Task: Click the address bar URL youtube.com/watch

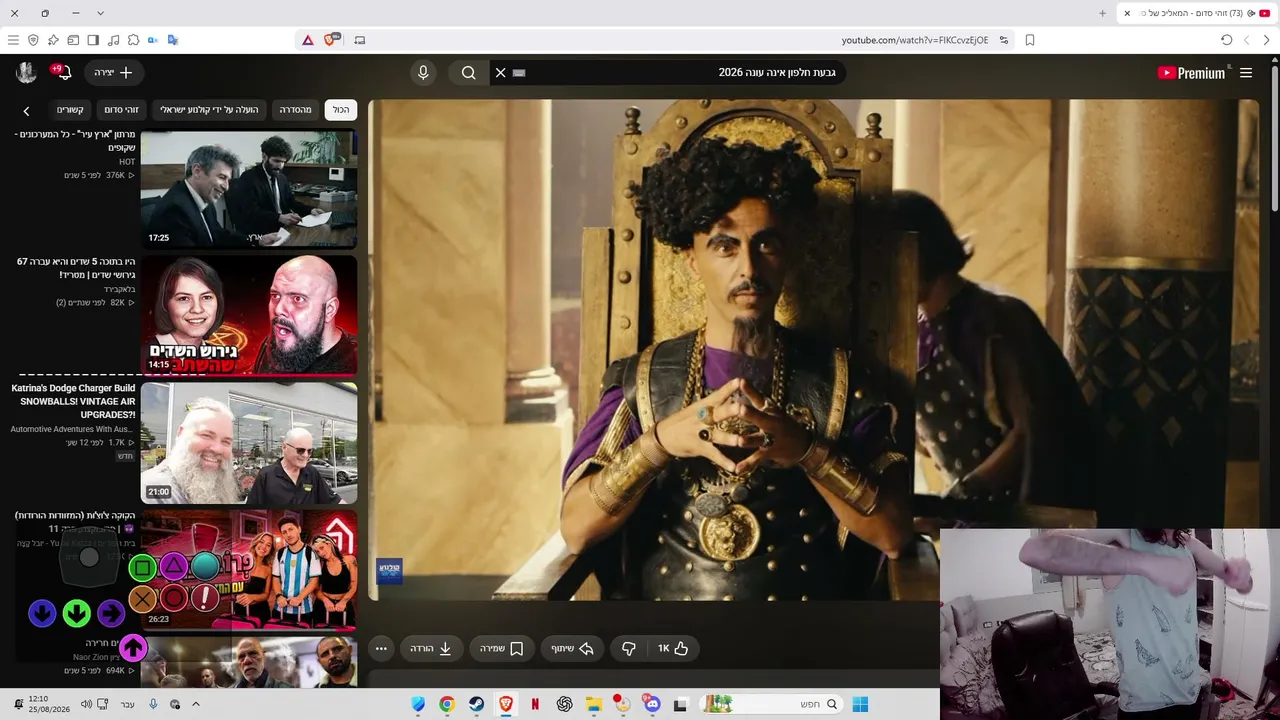Action: click(x=914, y=40)
